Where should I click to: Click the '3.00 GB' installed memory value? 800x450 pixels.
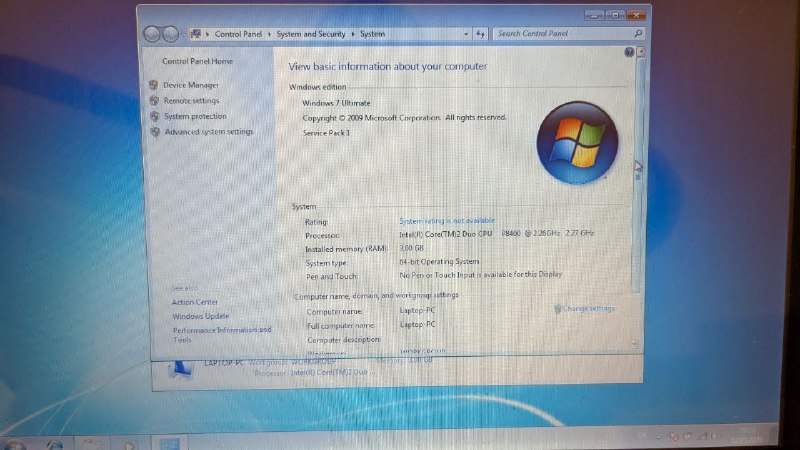click(x=411, y=248)
